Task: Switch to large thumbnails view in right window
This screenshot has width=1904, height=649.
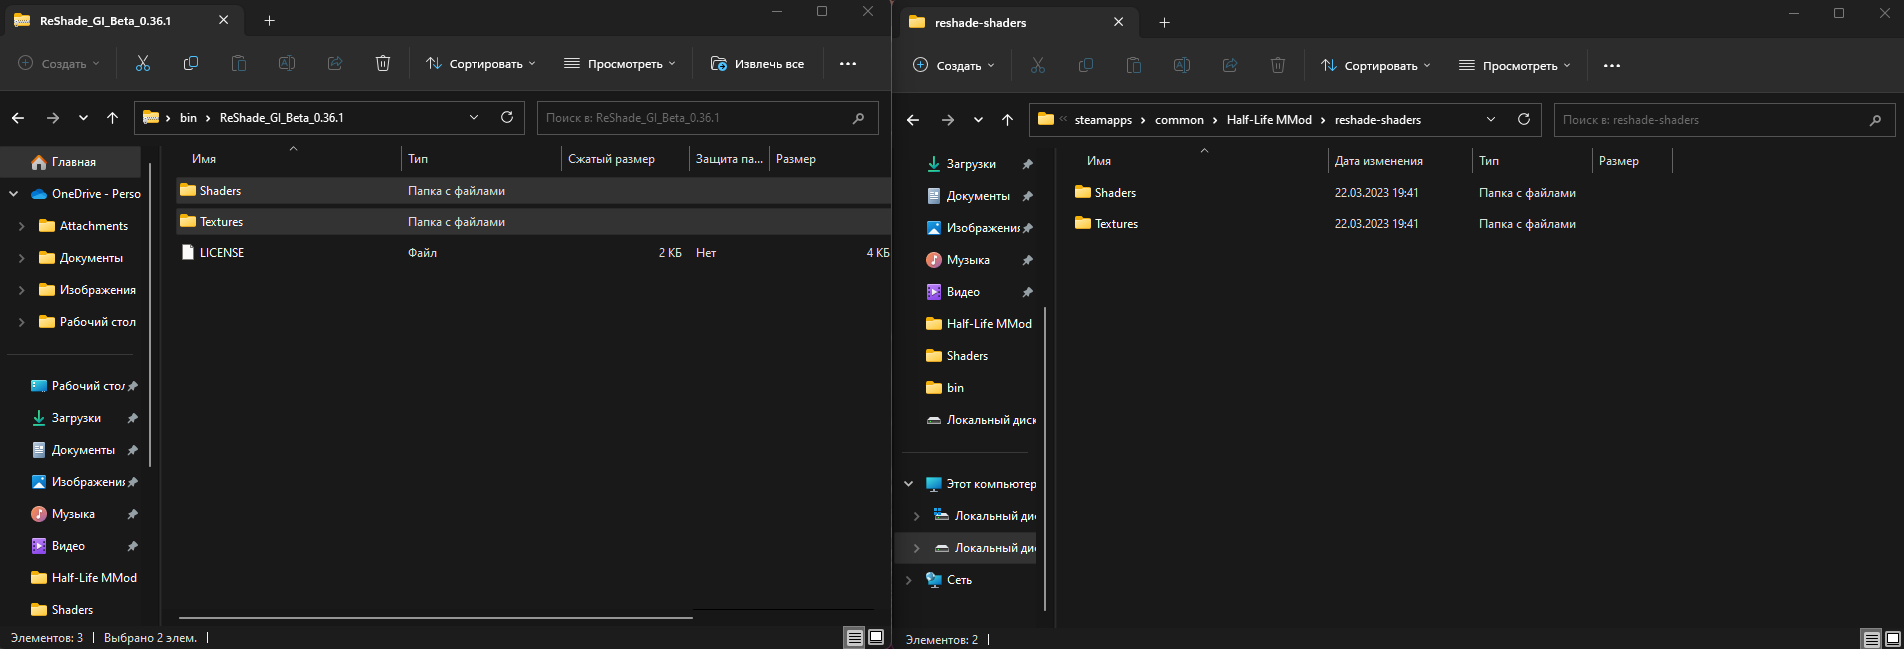Action: [x=1892, y=638]
